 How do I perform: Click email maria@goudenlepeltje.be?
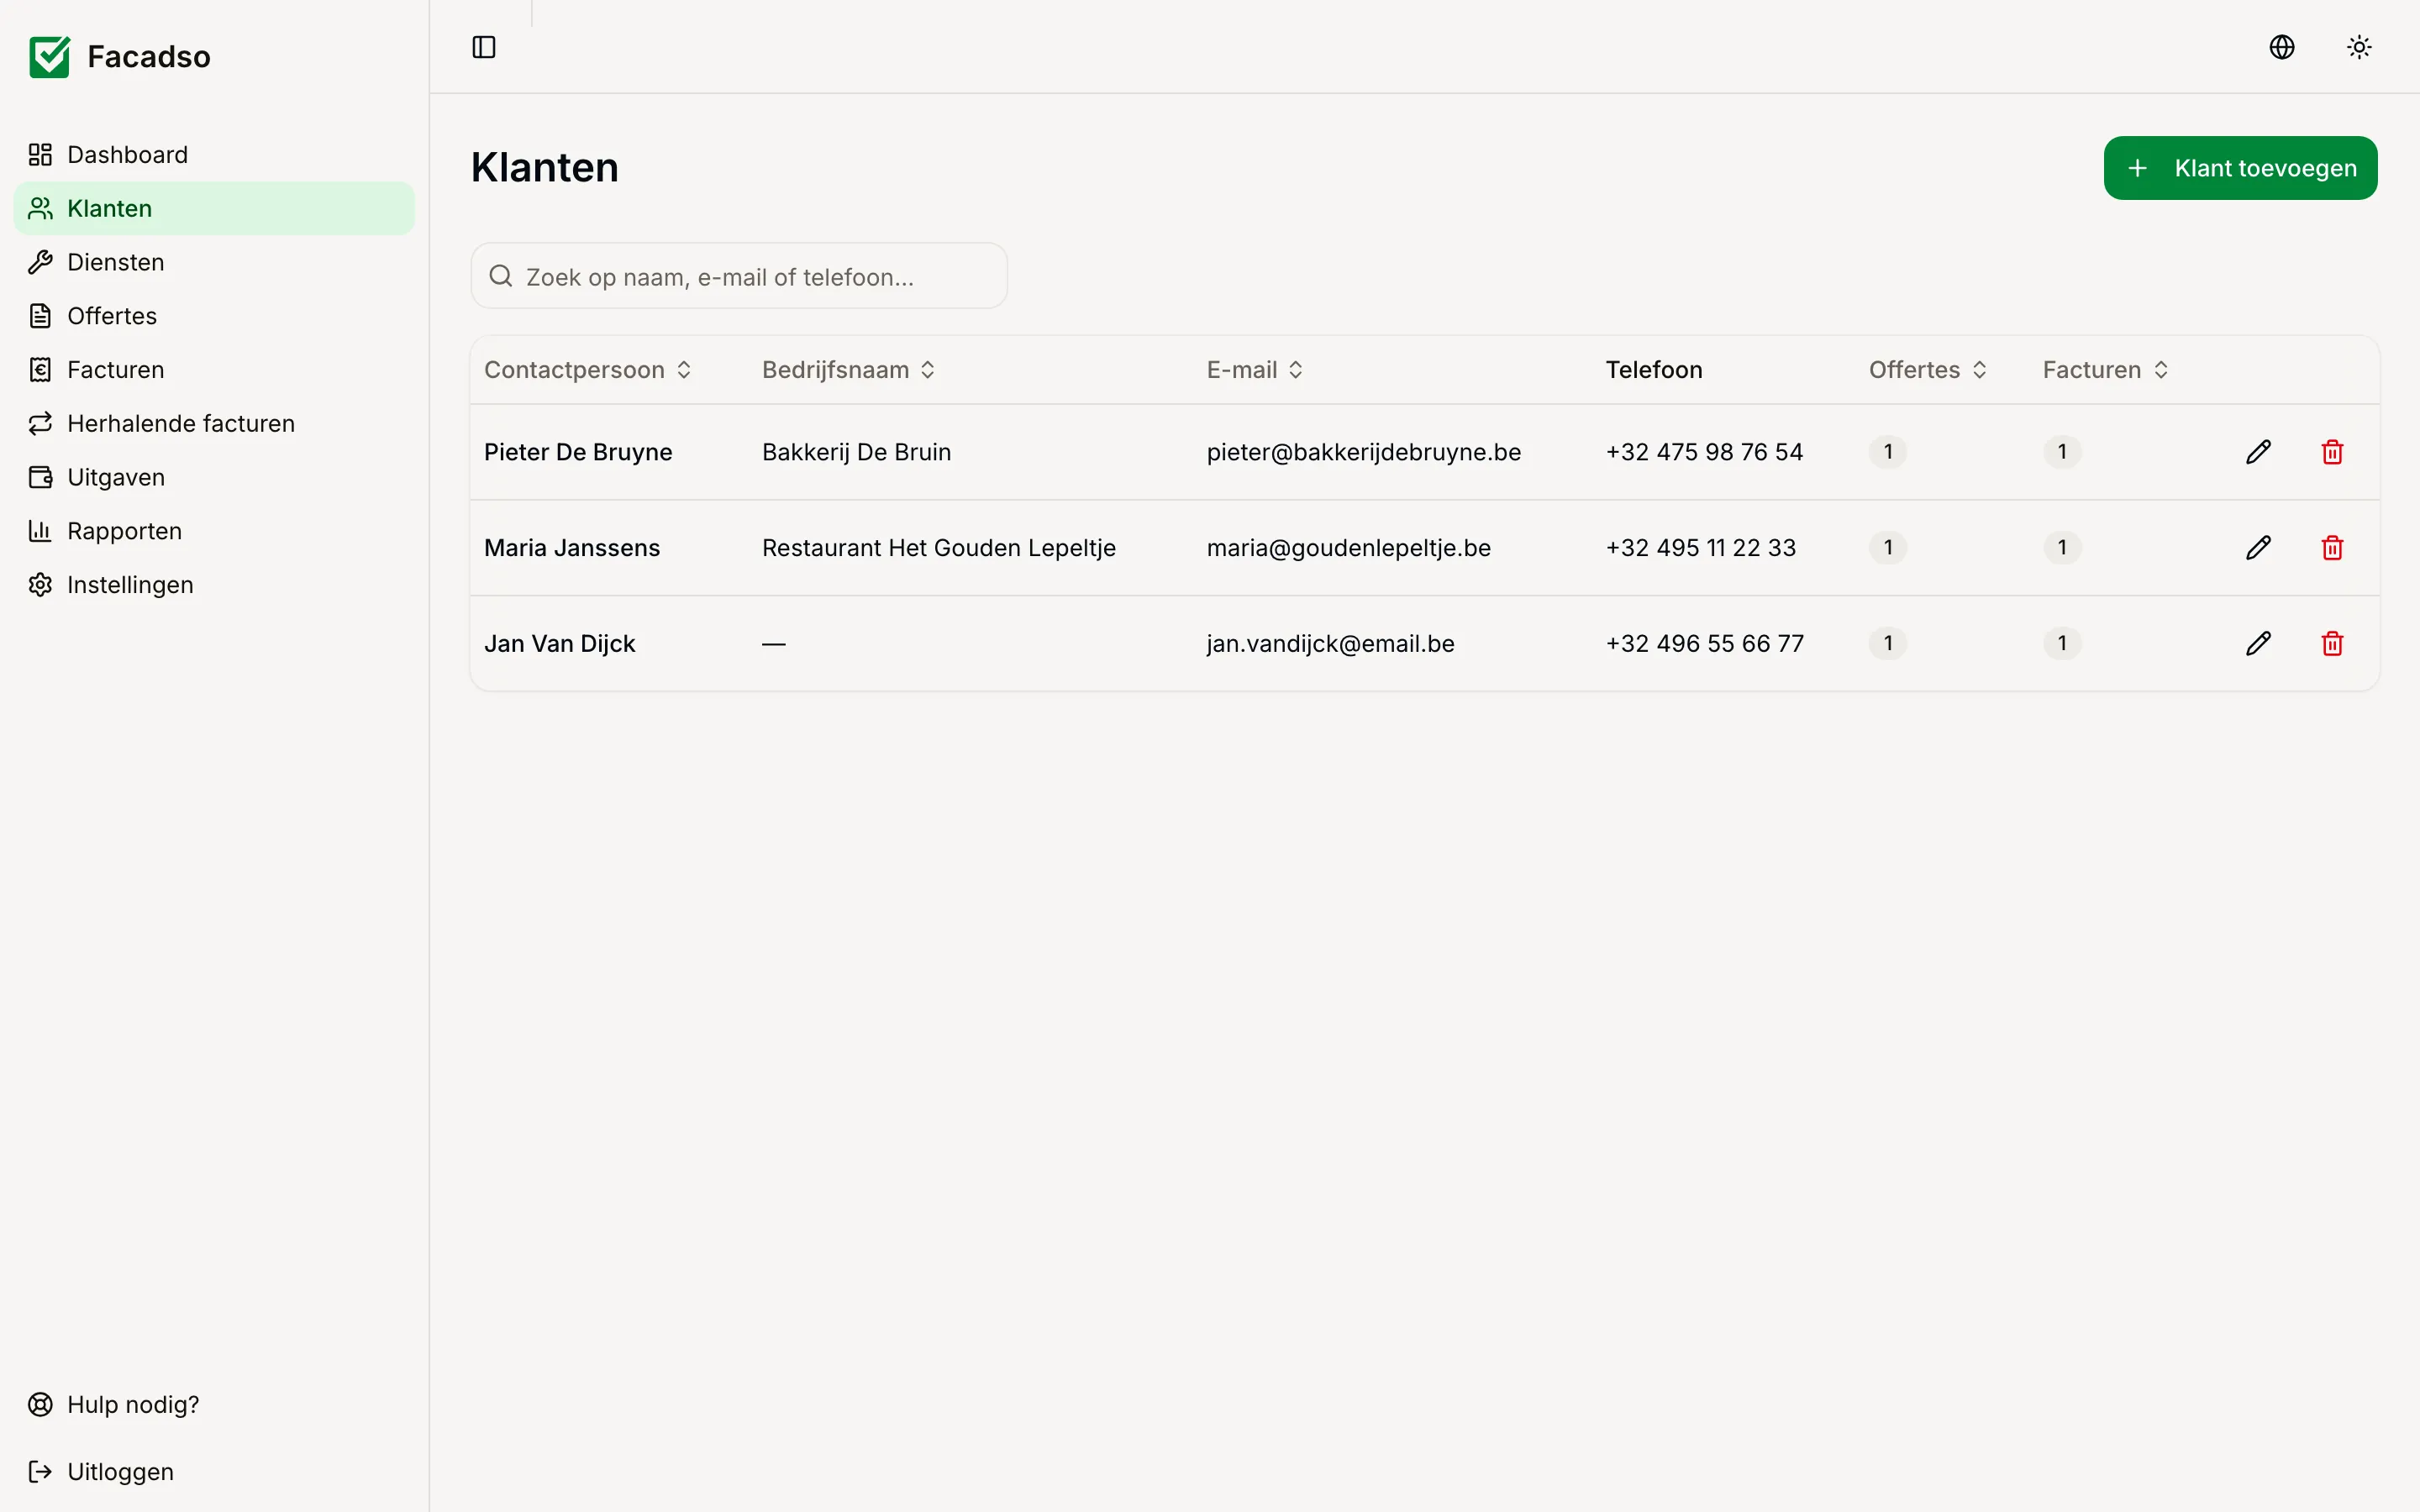coord(1349,548)
